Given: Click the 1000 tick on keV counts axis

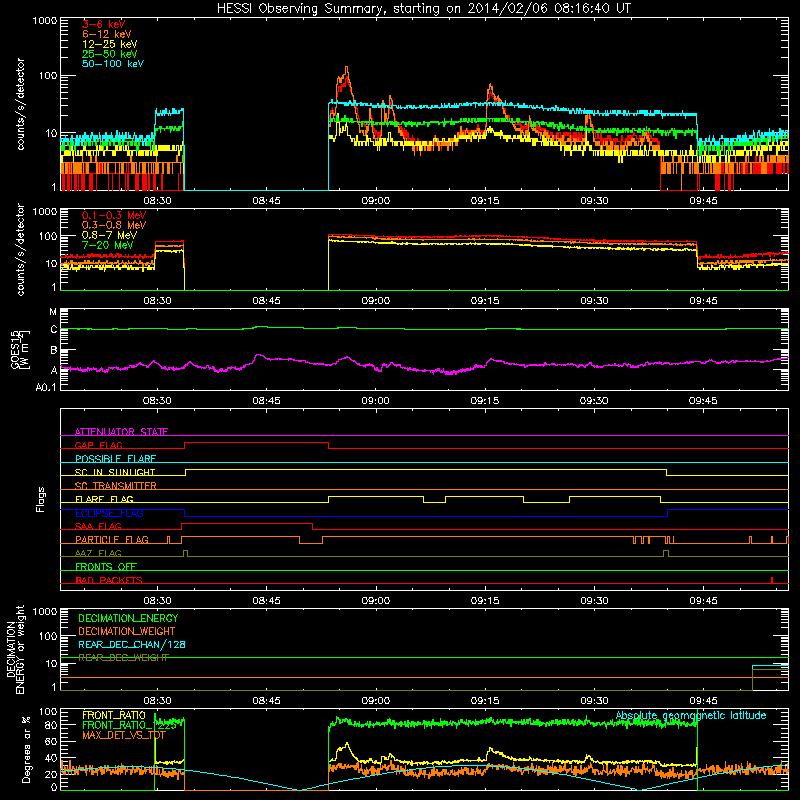Looking at the screenshot, I should point(45,21).
